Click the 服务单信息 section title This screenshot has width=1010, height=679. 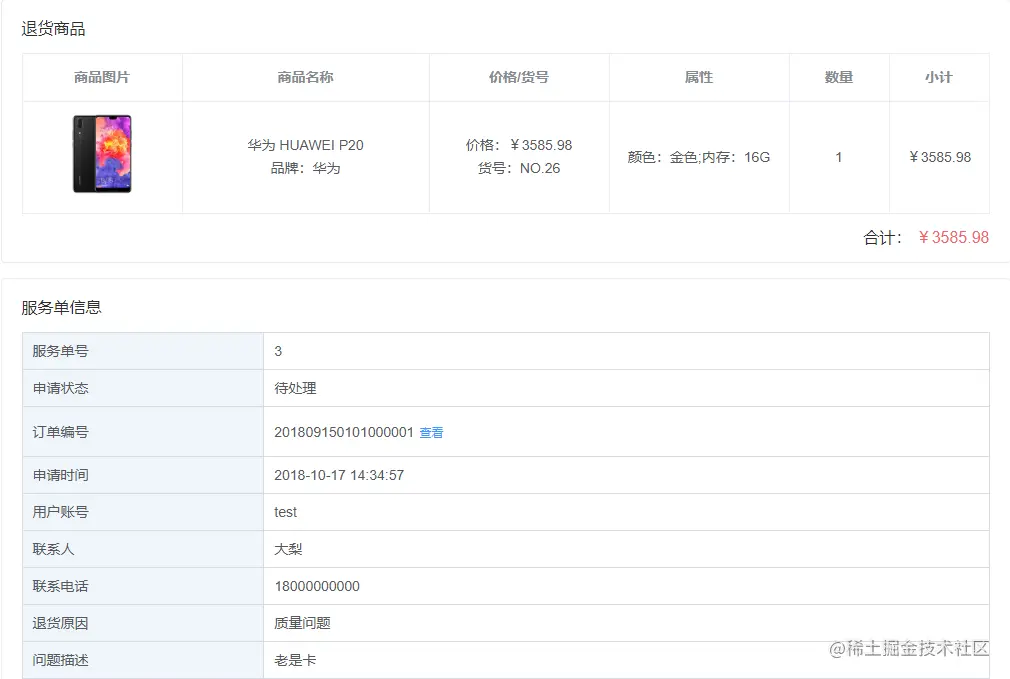[x=61, y=307]
